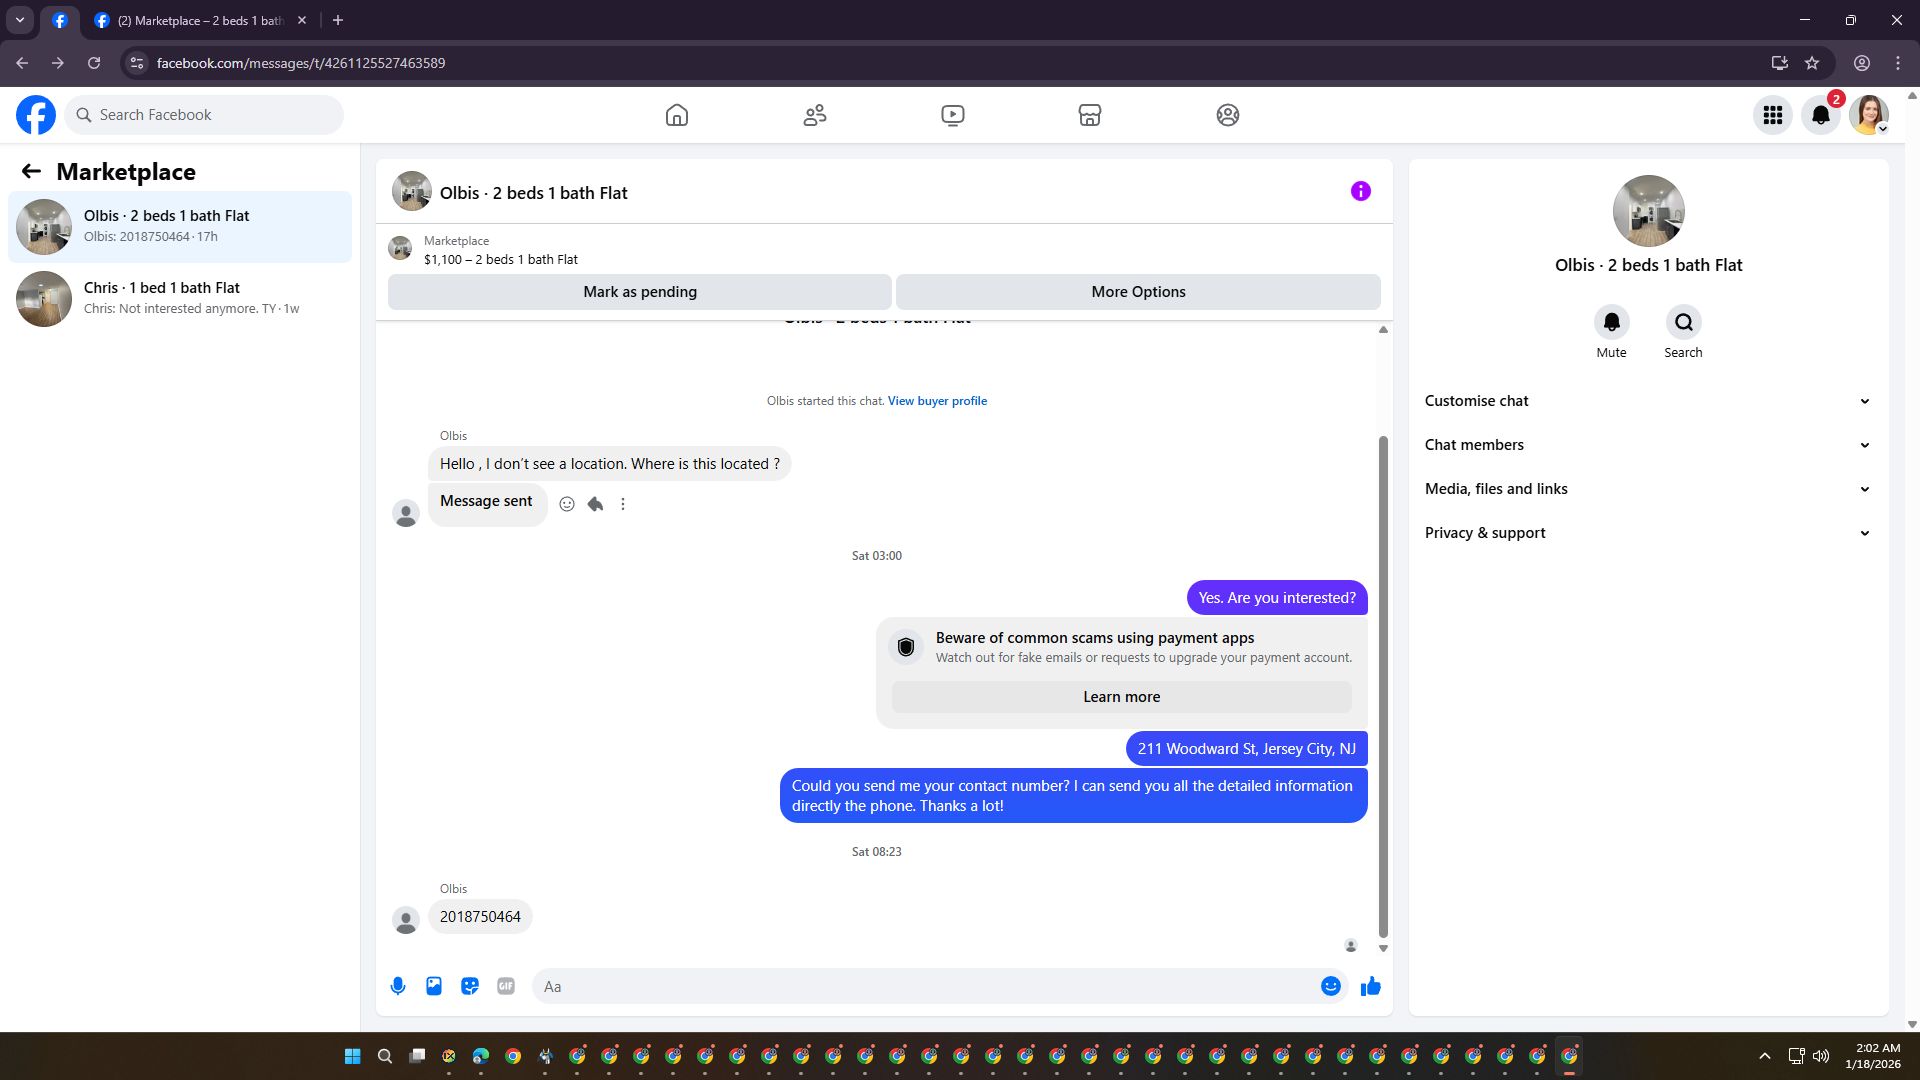Open the Chris 1 bed 1 bath Flat conversation
The height and width of the screenshot is (1080, 1920).
[180, 298]
